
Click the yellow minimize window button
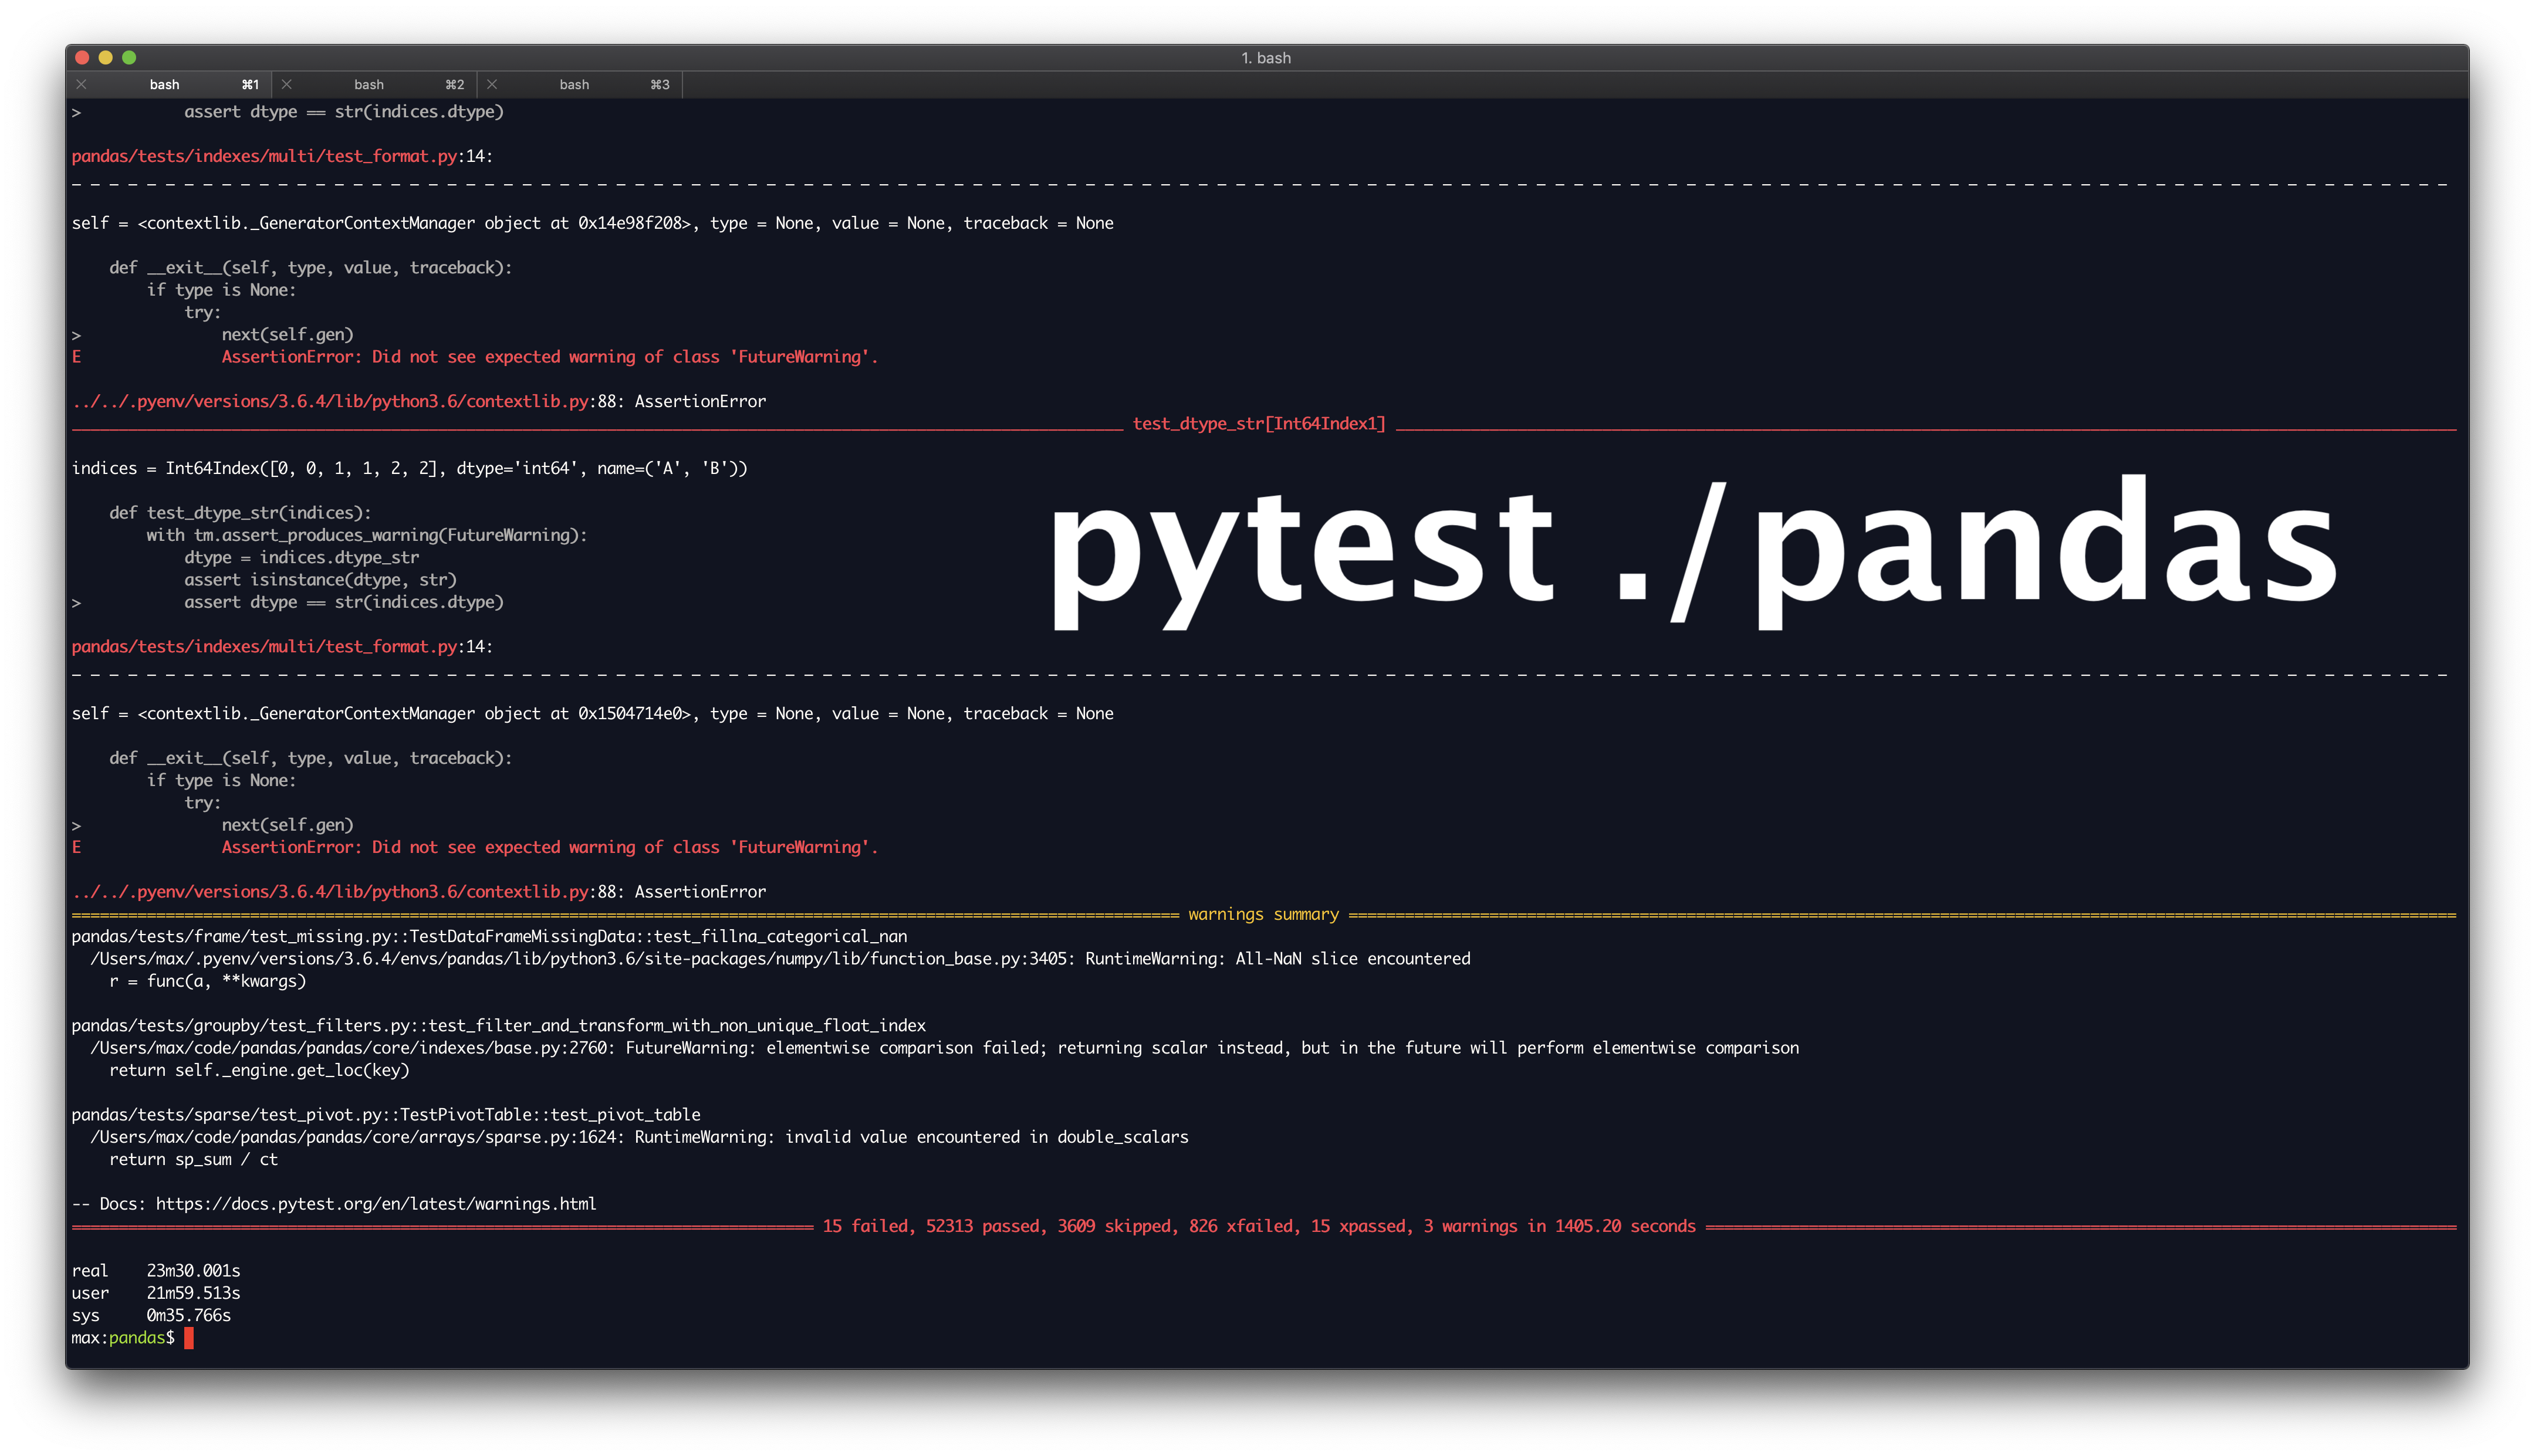(x=106, y=58)
